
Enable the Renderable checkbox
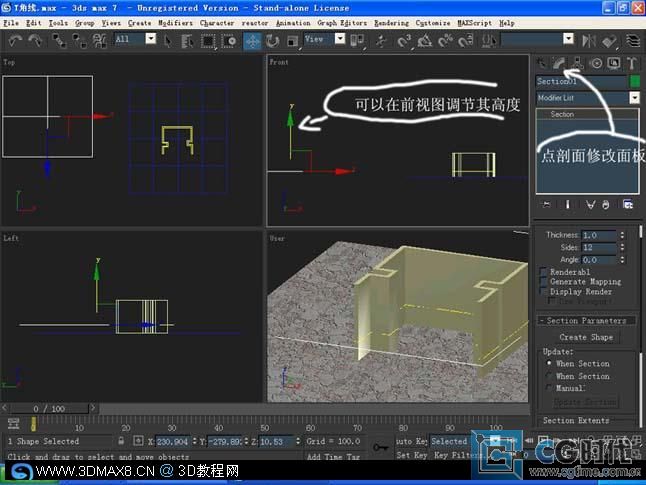[x=543, y=272]
